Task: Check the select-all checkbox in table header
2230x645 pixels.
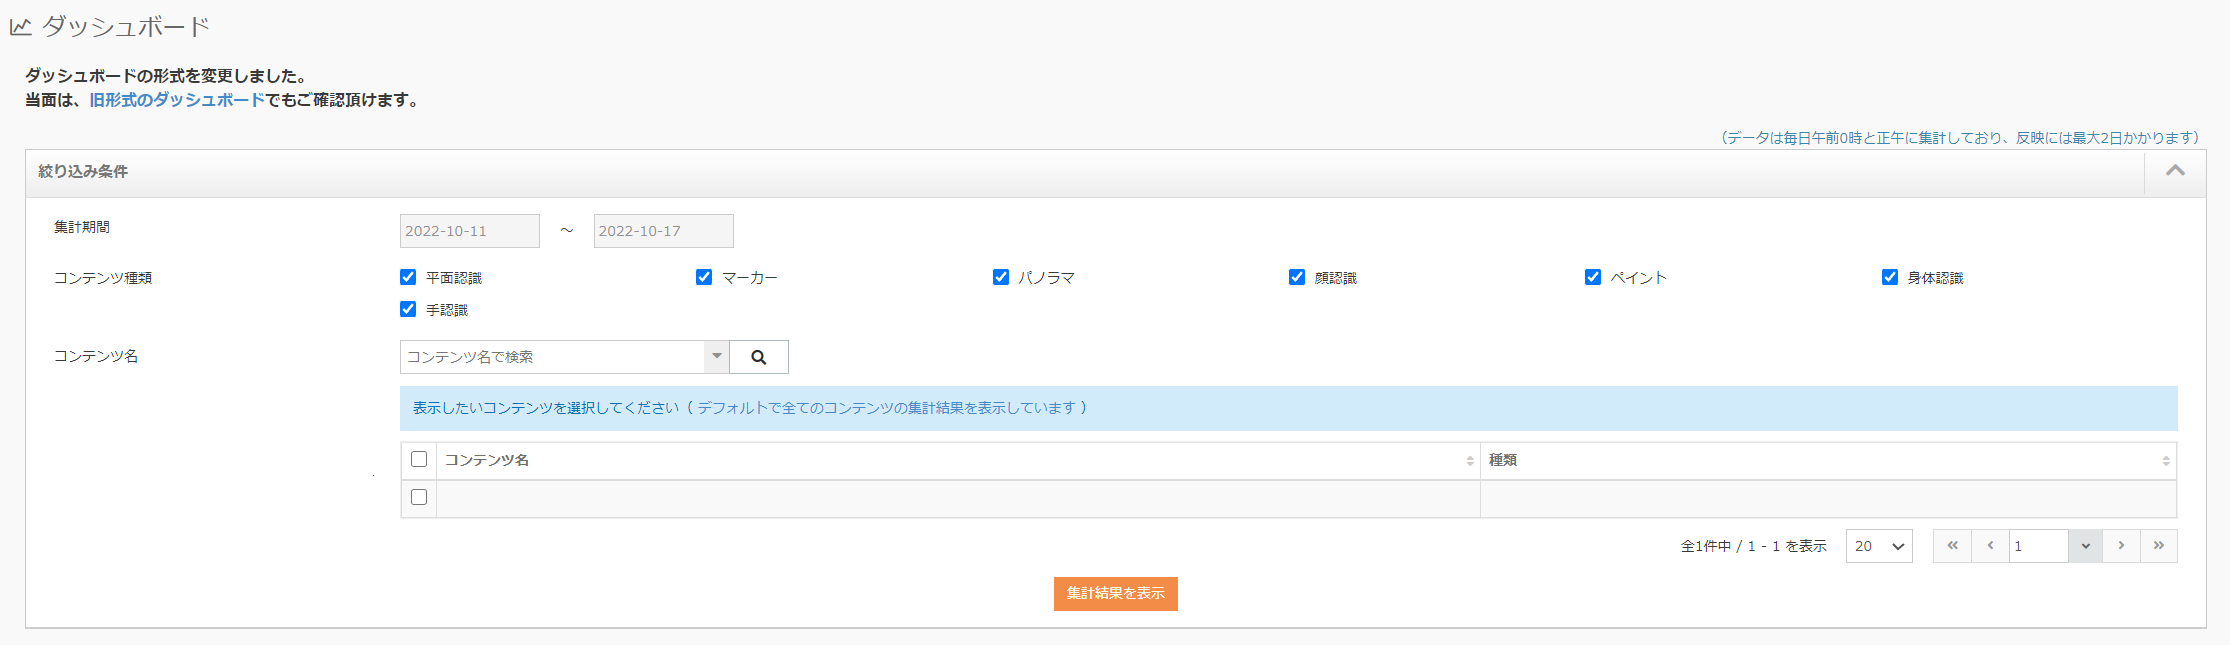Action: (x=419, y=459)
